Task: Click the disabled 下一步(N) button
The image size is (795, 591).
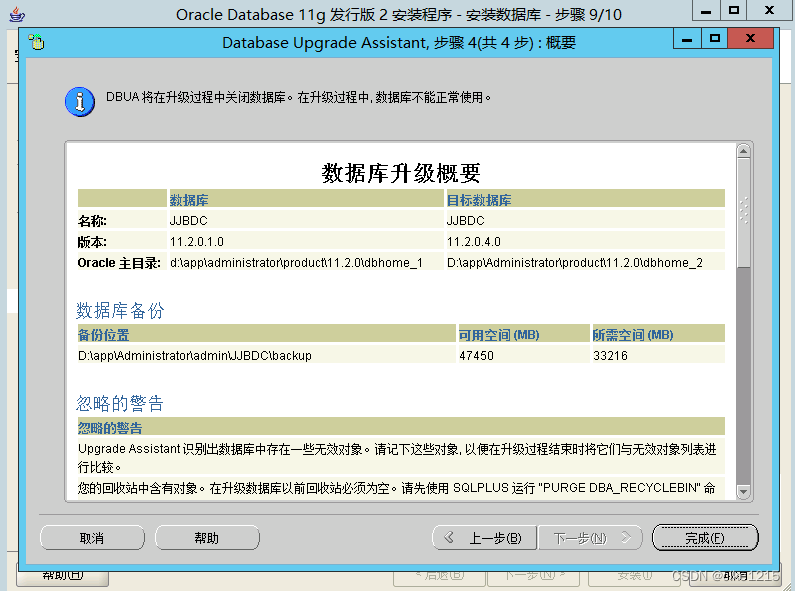Action: click(590, 537)
